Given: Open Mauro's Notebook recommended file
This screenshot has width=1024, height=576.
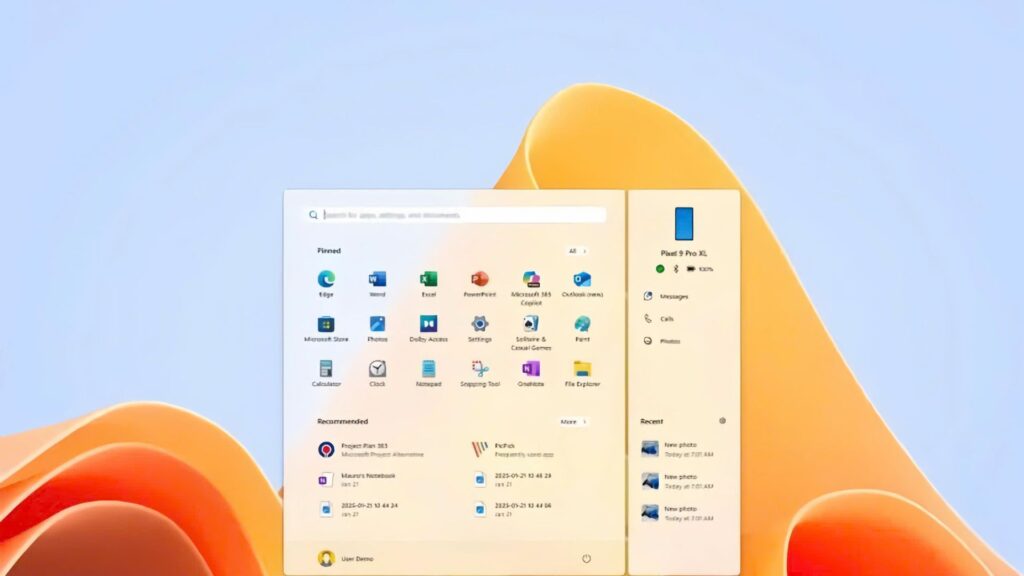Looking at the screenshot, I should click(x=357, y=480).
